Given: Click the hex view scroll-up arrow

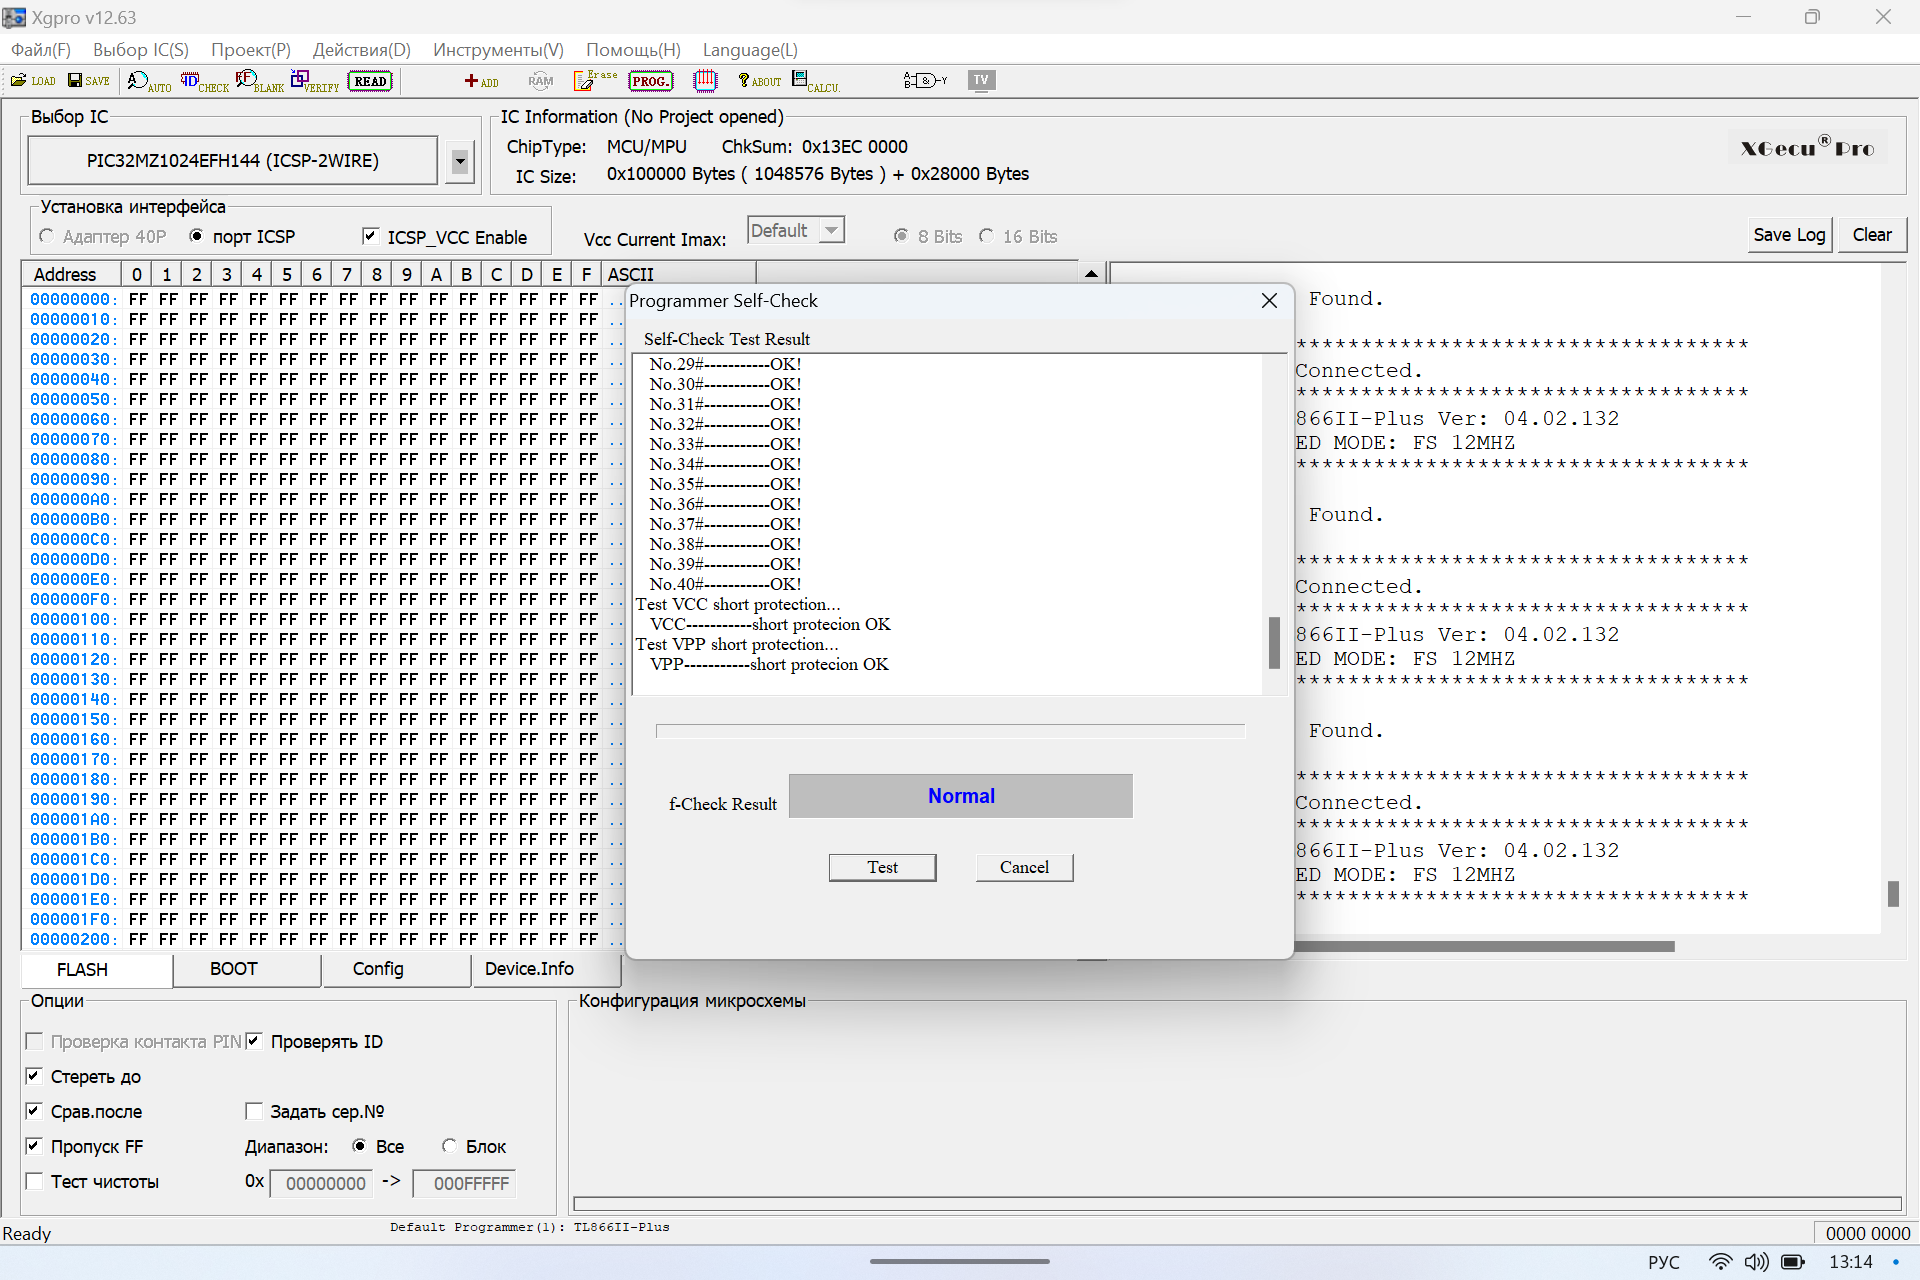Looking at the screenshot, I should pos(1091,273).
